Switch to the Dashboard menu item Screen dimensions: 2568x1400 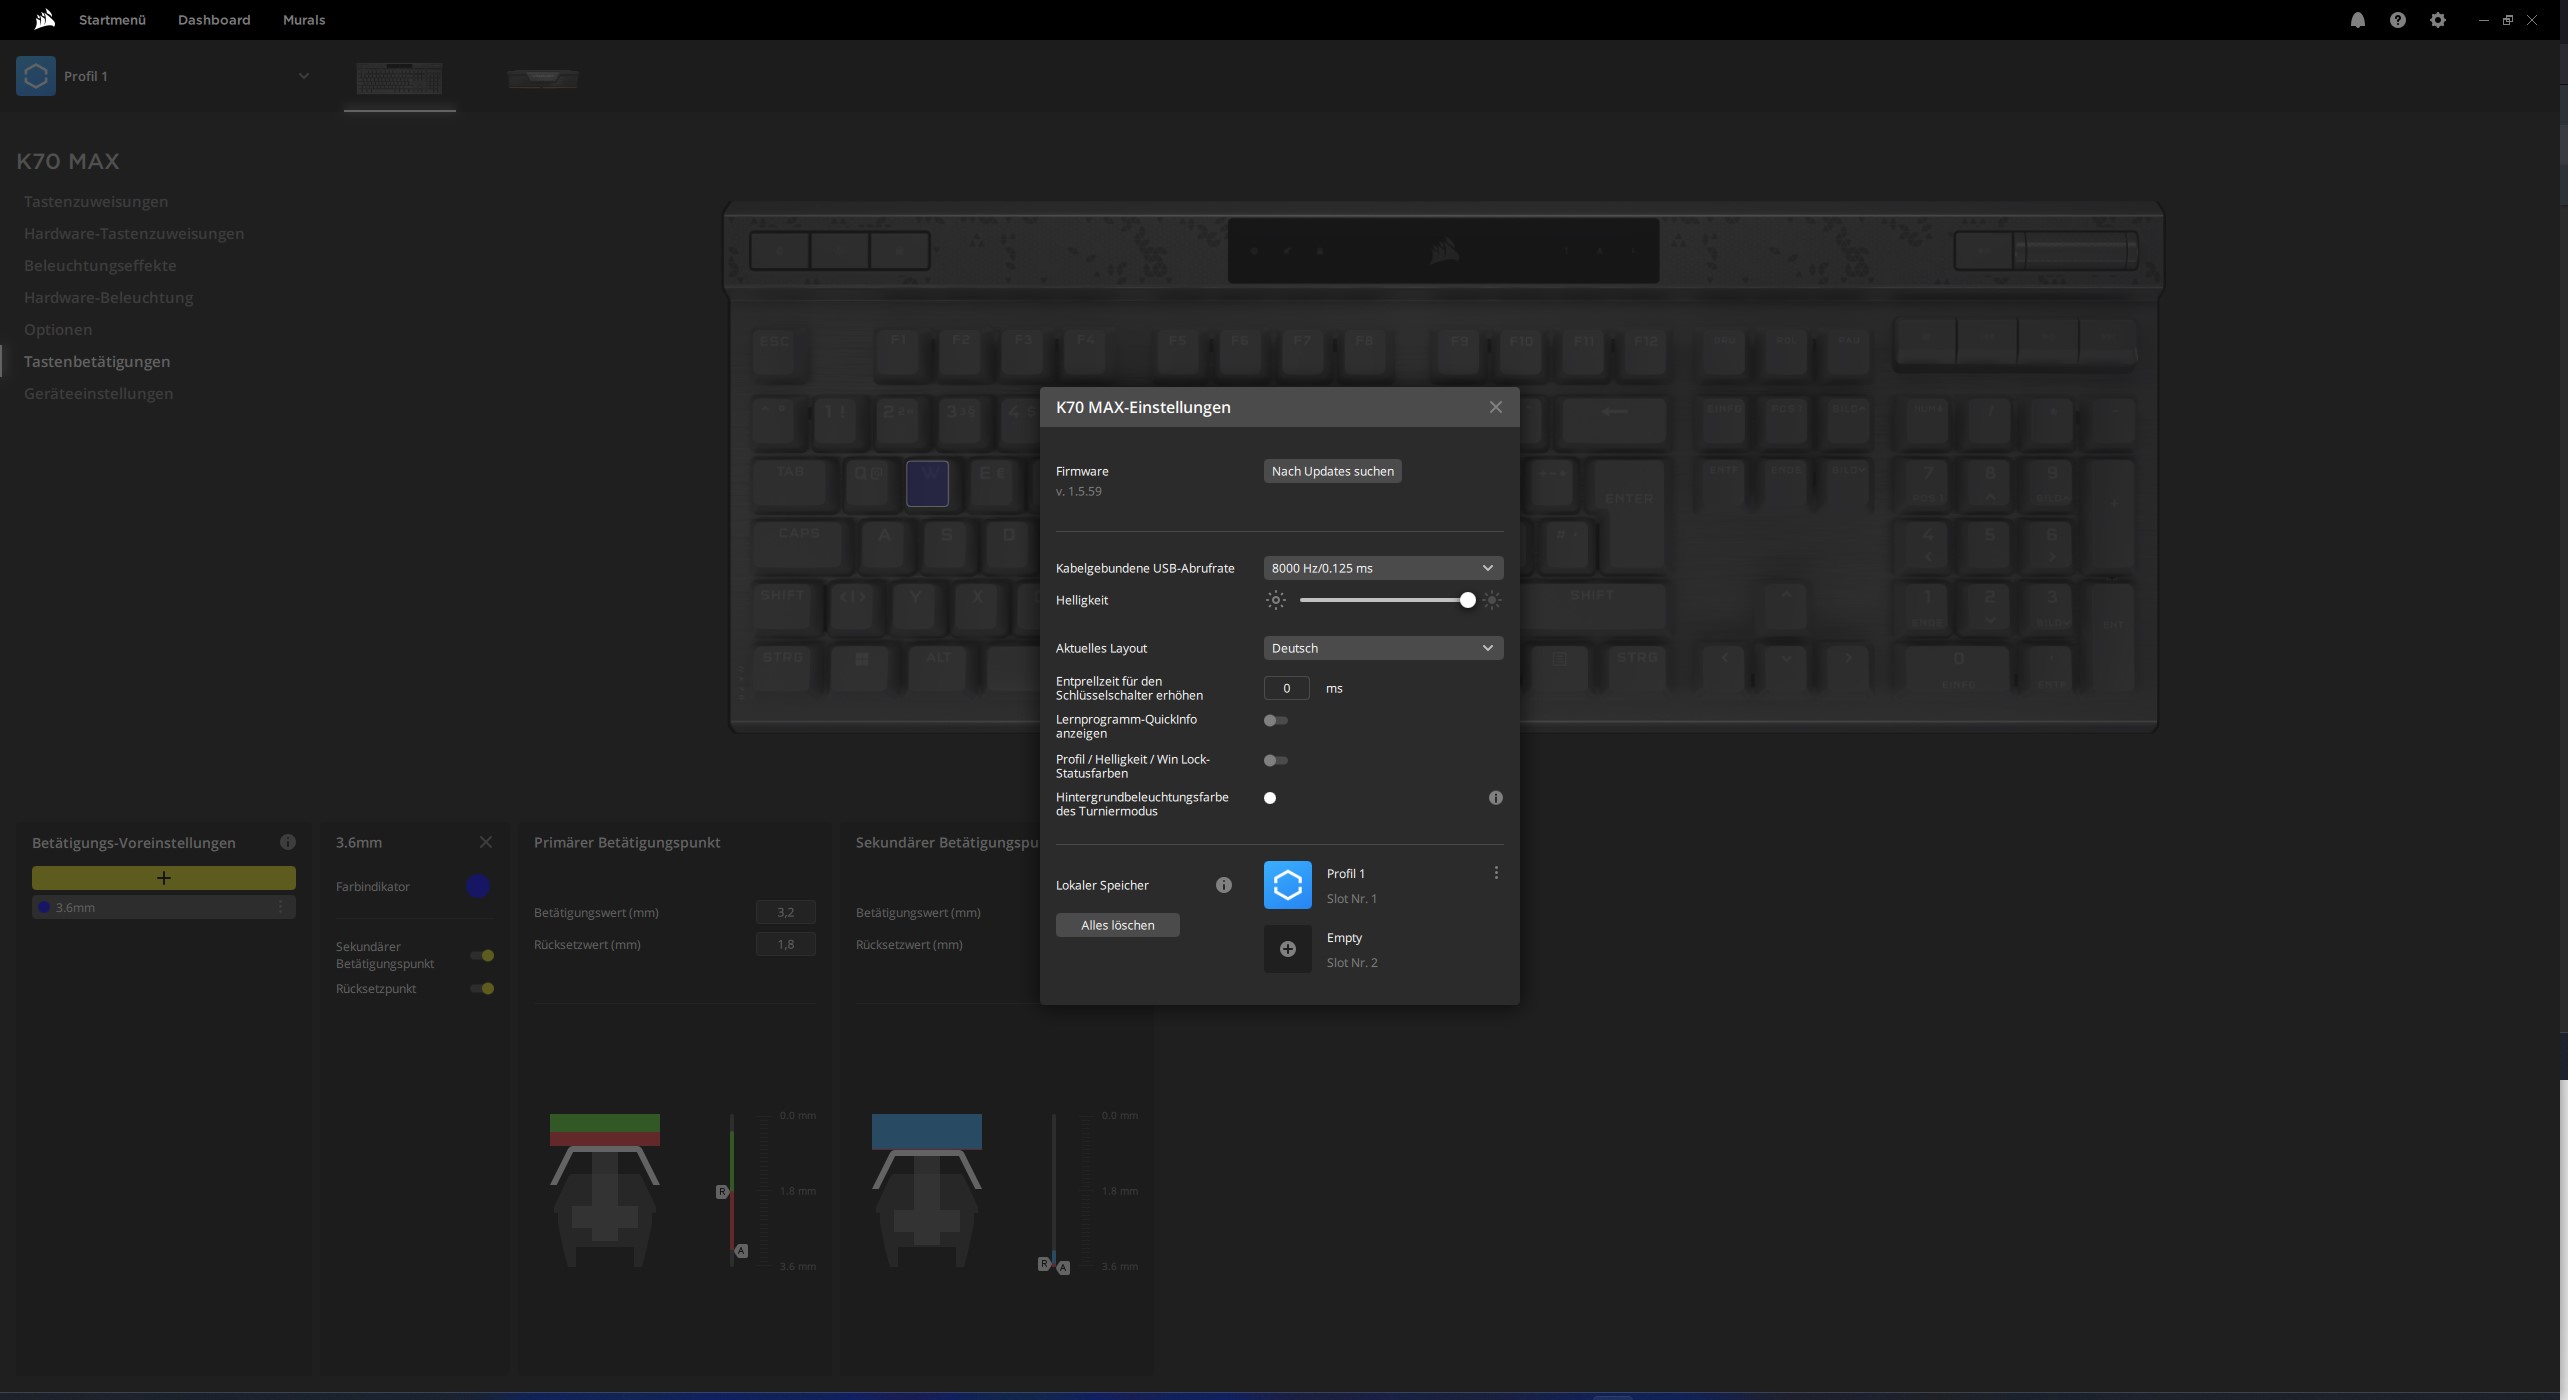pos(213,19)
